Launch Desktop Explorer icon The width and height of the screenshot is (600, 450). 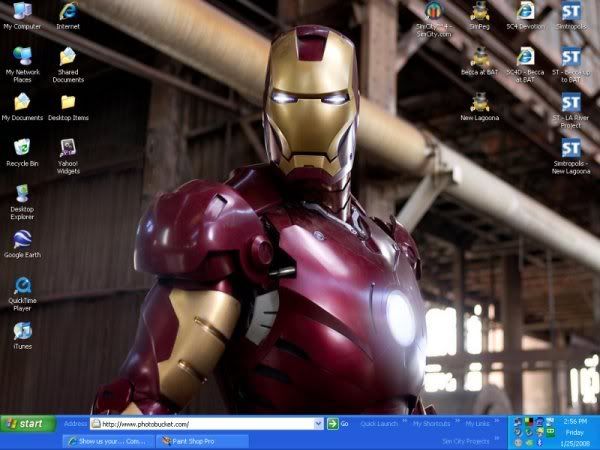[x=22, y=202]
